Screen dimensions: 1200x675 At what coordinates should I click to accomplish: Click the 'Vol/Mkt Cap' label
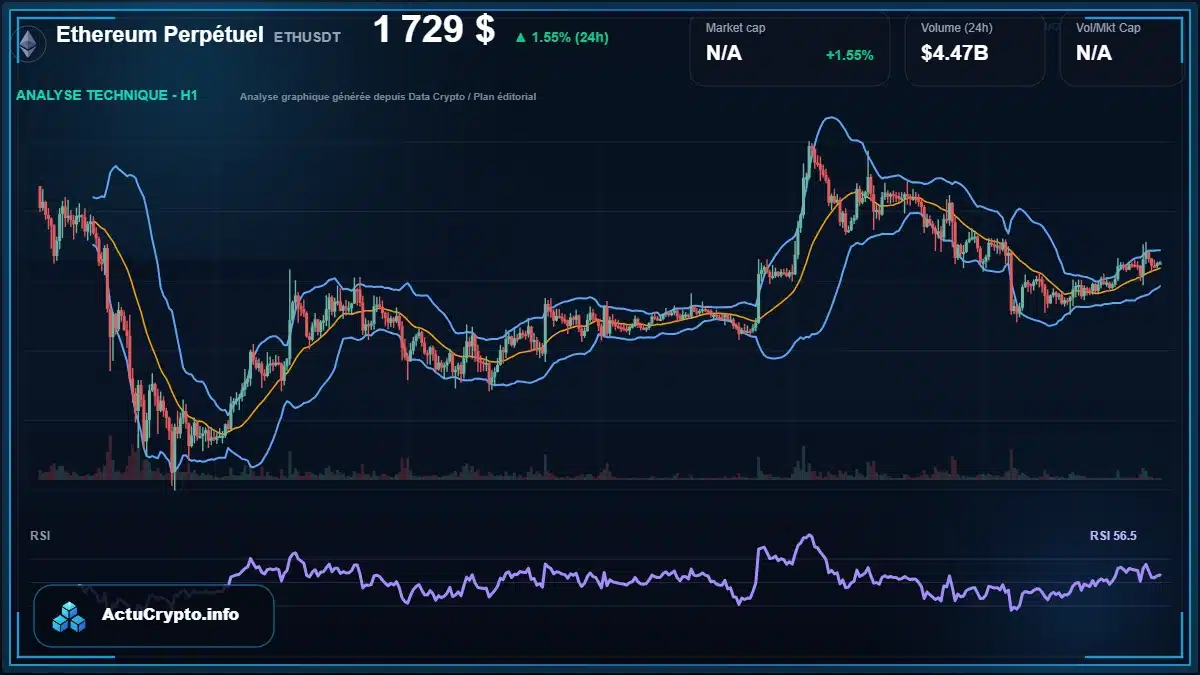(x=1108, y=28)
